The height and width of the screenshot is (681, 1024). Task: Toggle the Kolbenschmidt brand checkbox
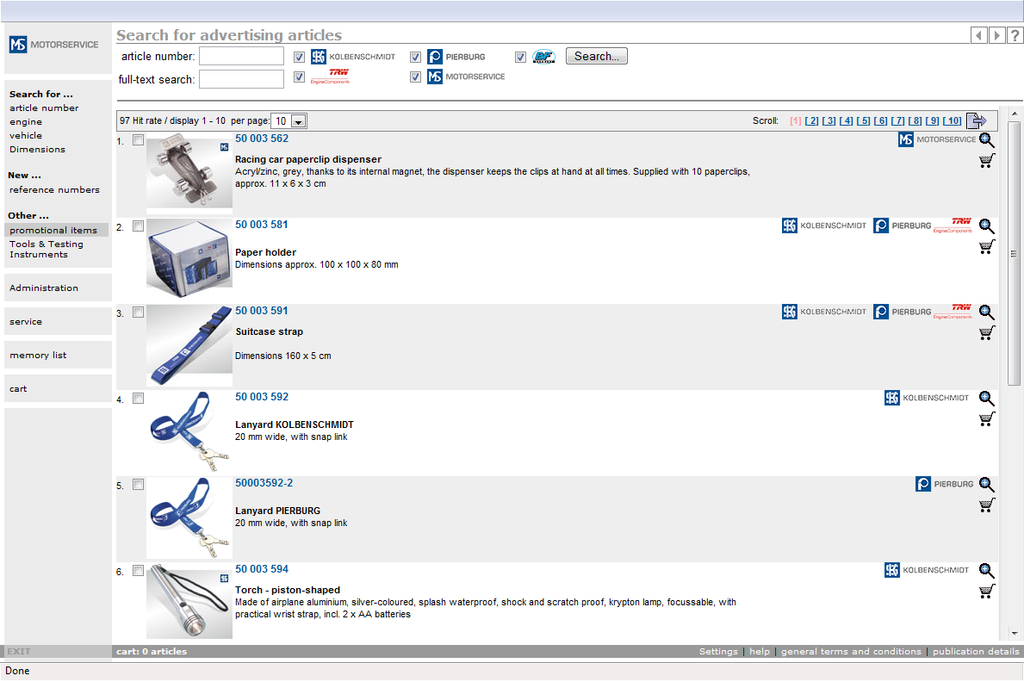click(300, 57)
